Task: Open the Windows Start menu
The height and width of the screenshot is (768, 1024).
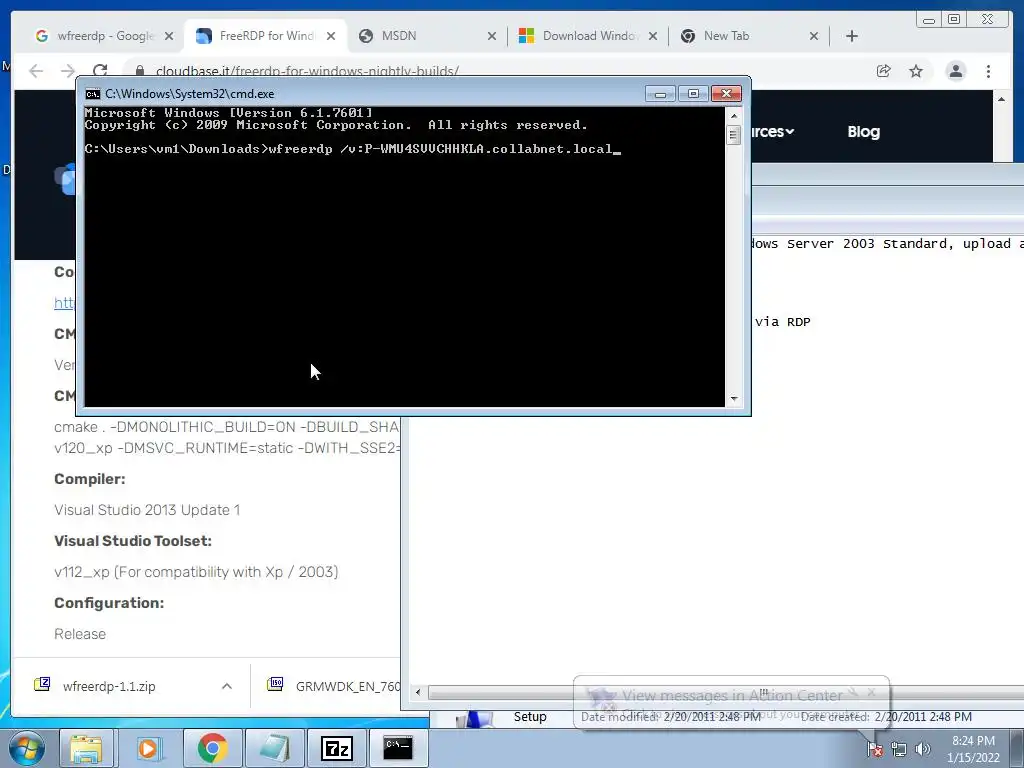Action: click(26, 748)
